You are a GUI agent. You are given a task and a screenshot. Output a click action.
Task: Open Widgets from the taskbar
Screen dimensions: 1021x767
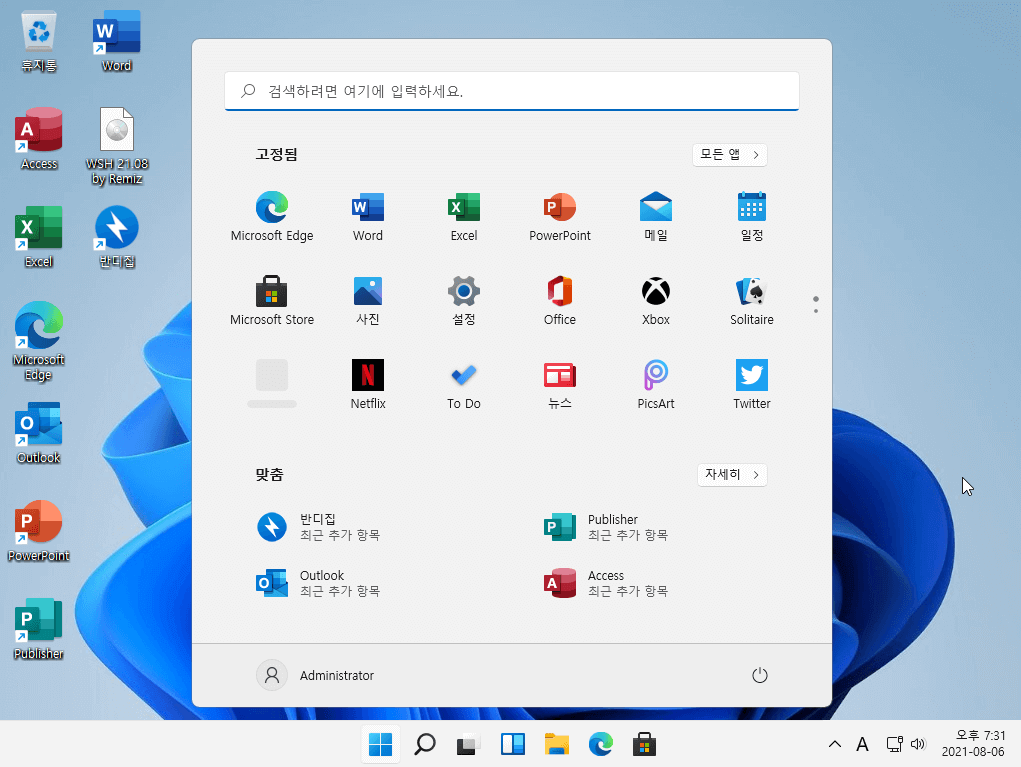tap(512, 744)
